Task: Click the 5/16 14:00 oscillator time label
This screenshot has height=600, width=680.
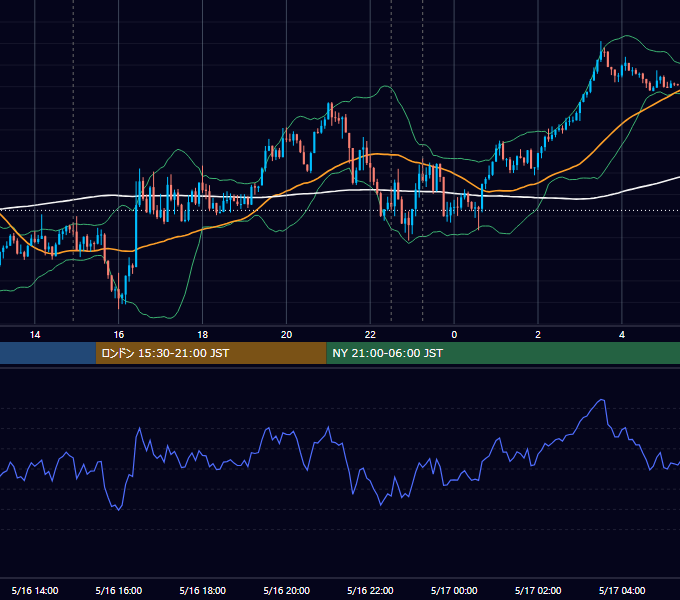Action: (x=35, y=590)
